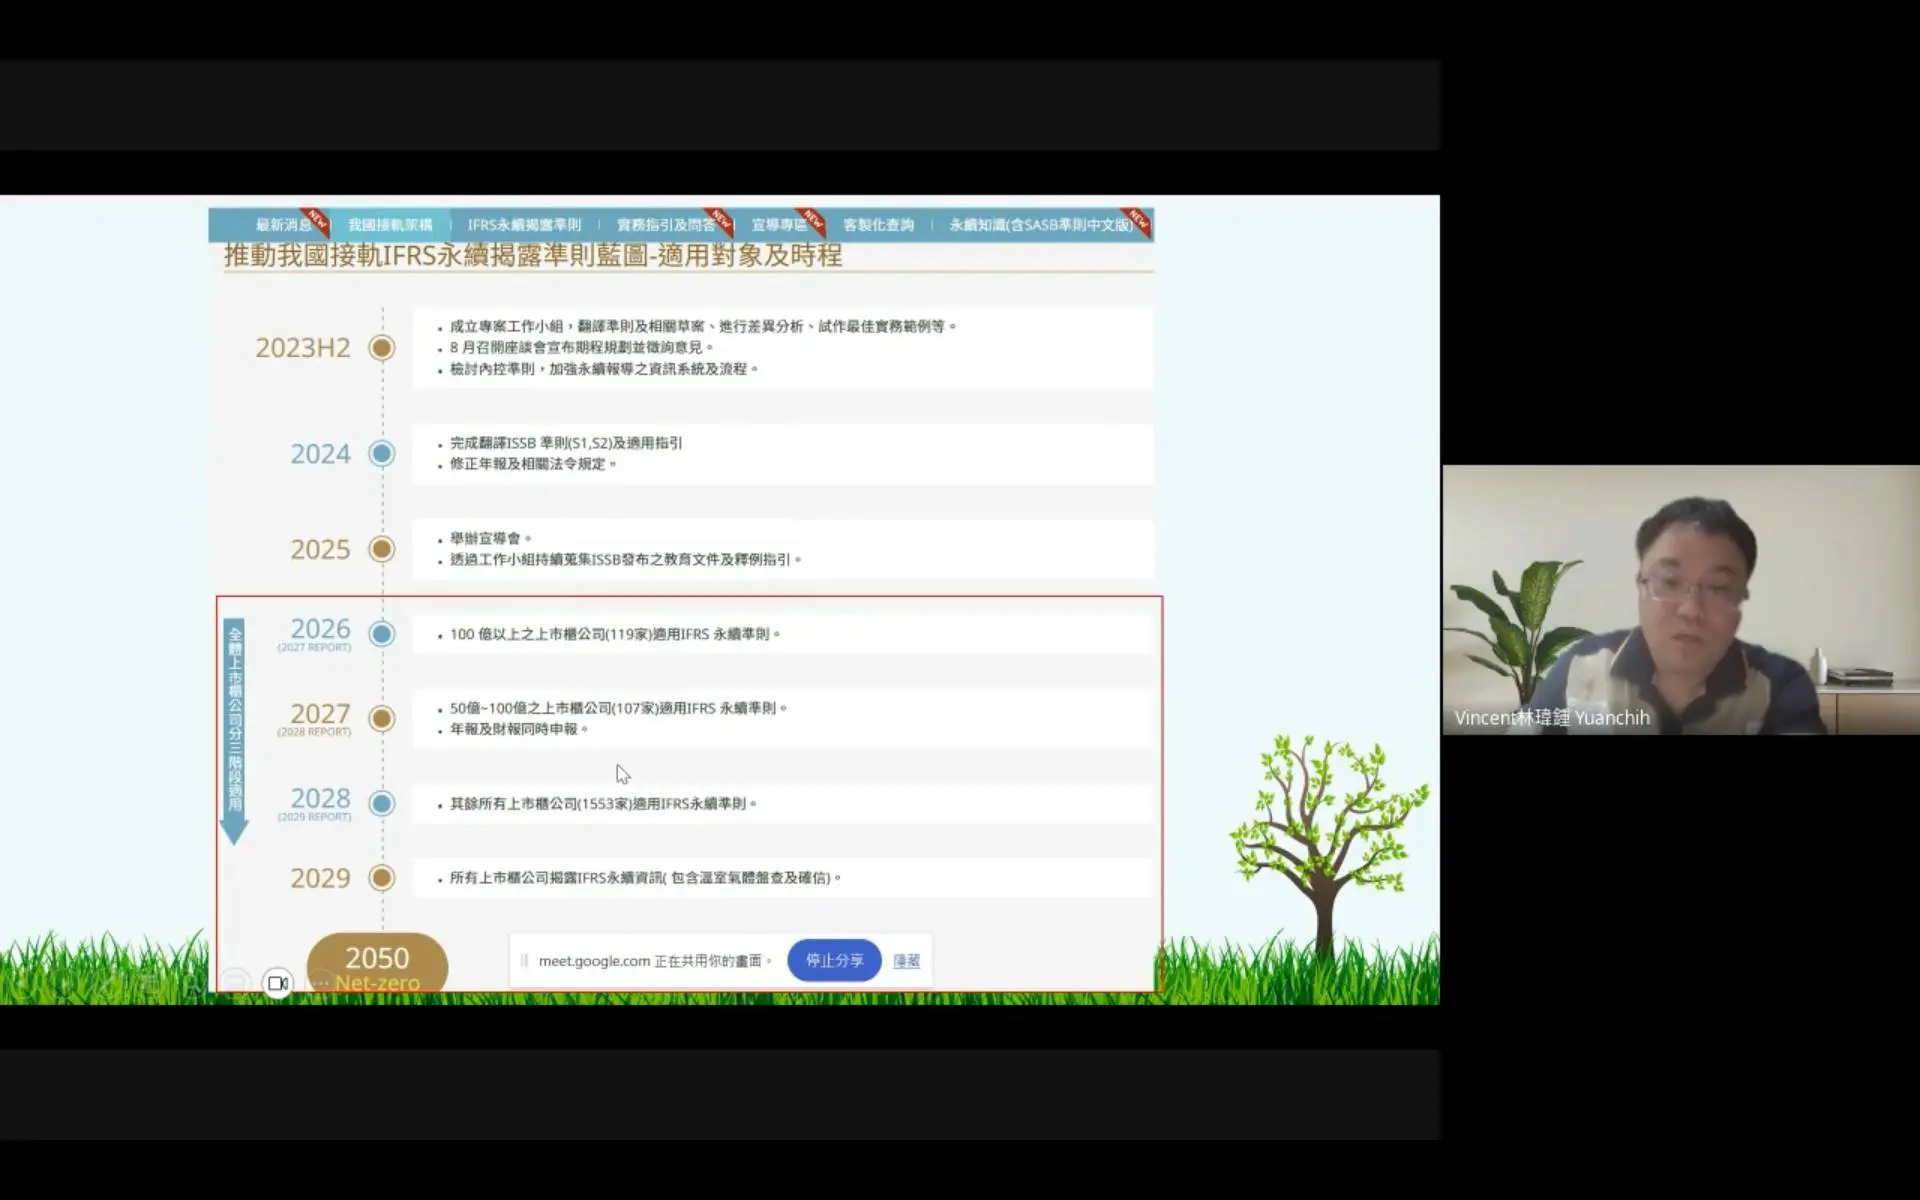Open the 實務指引及問答 menu item

(x=666, y=225)
